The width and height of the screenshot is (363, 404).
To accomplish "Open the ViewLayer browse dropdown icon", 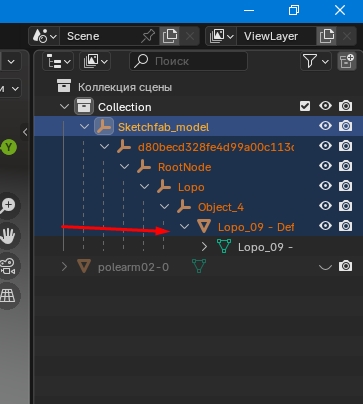I will coord(221,36).
